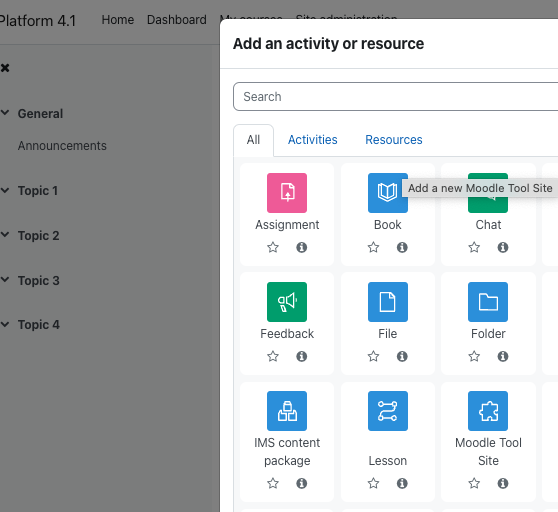The width and height of the screenshot is (558, 512).
Task: Collapse the Topic 4 chevron
Action: point(5,324)
